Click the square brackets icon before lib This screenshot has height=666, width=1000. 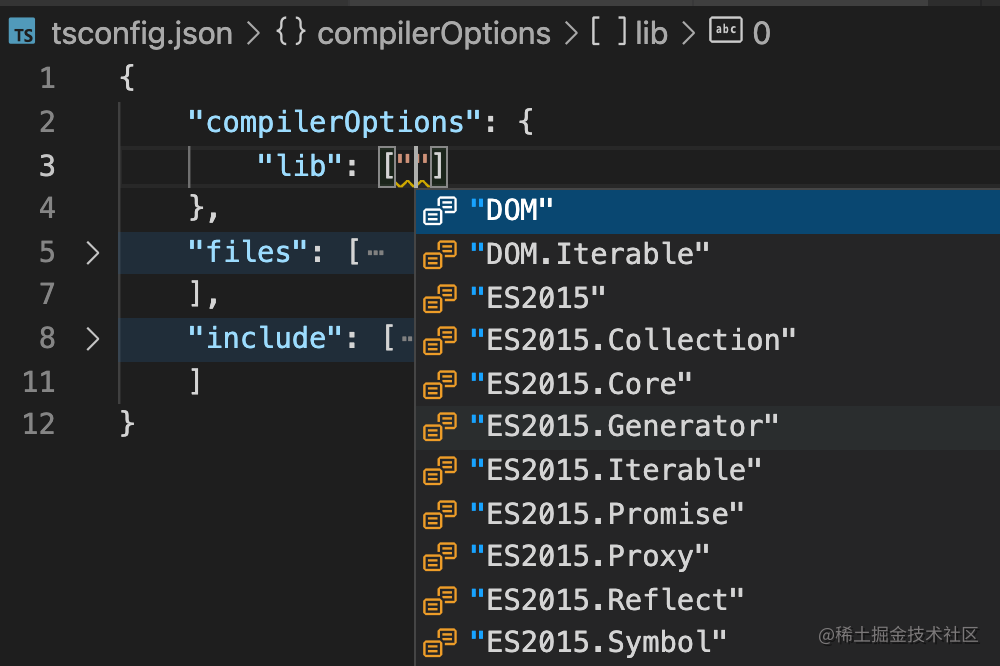609,33
